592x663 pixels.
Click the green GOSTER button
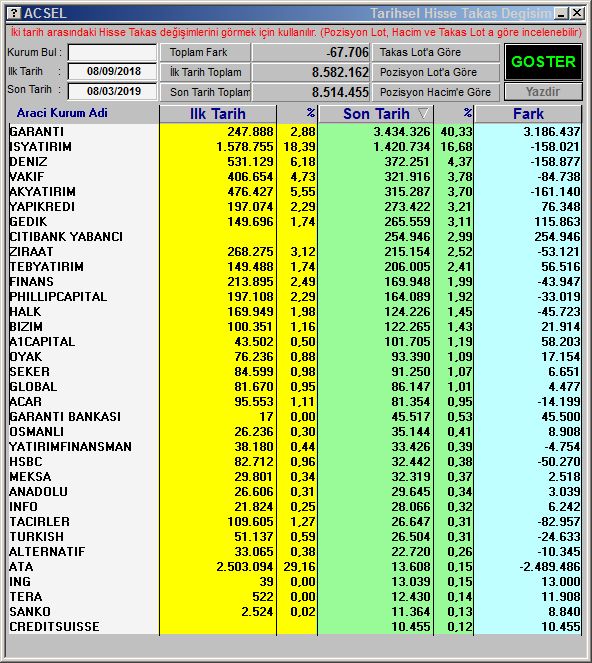543,62
